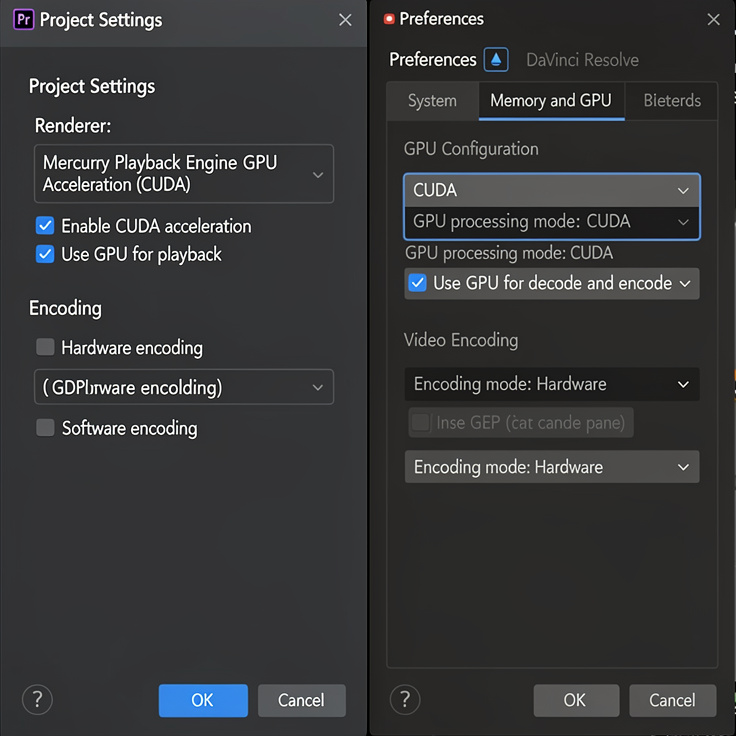
Task: Tick the Software encoding checkbox
Action: (x=45, y=428)
